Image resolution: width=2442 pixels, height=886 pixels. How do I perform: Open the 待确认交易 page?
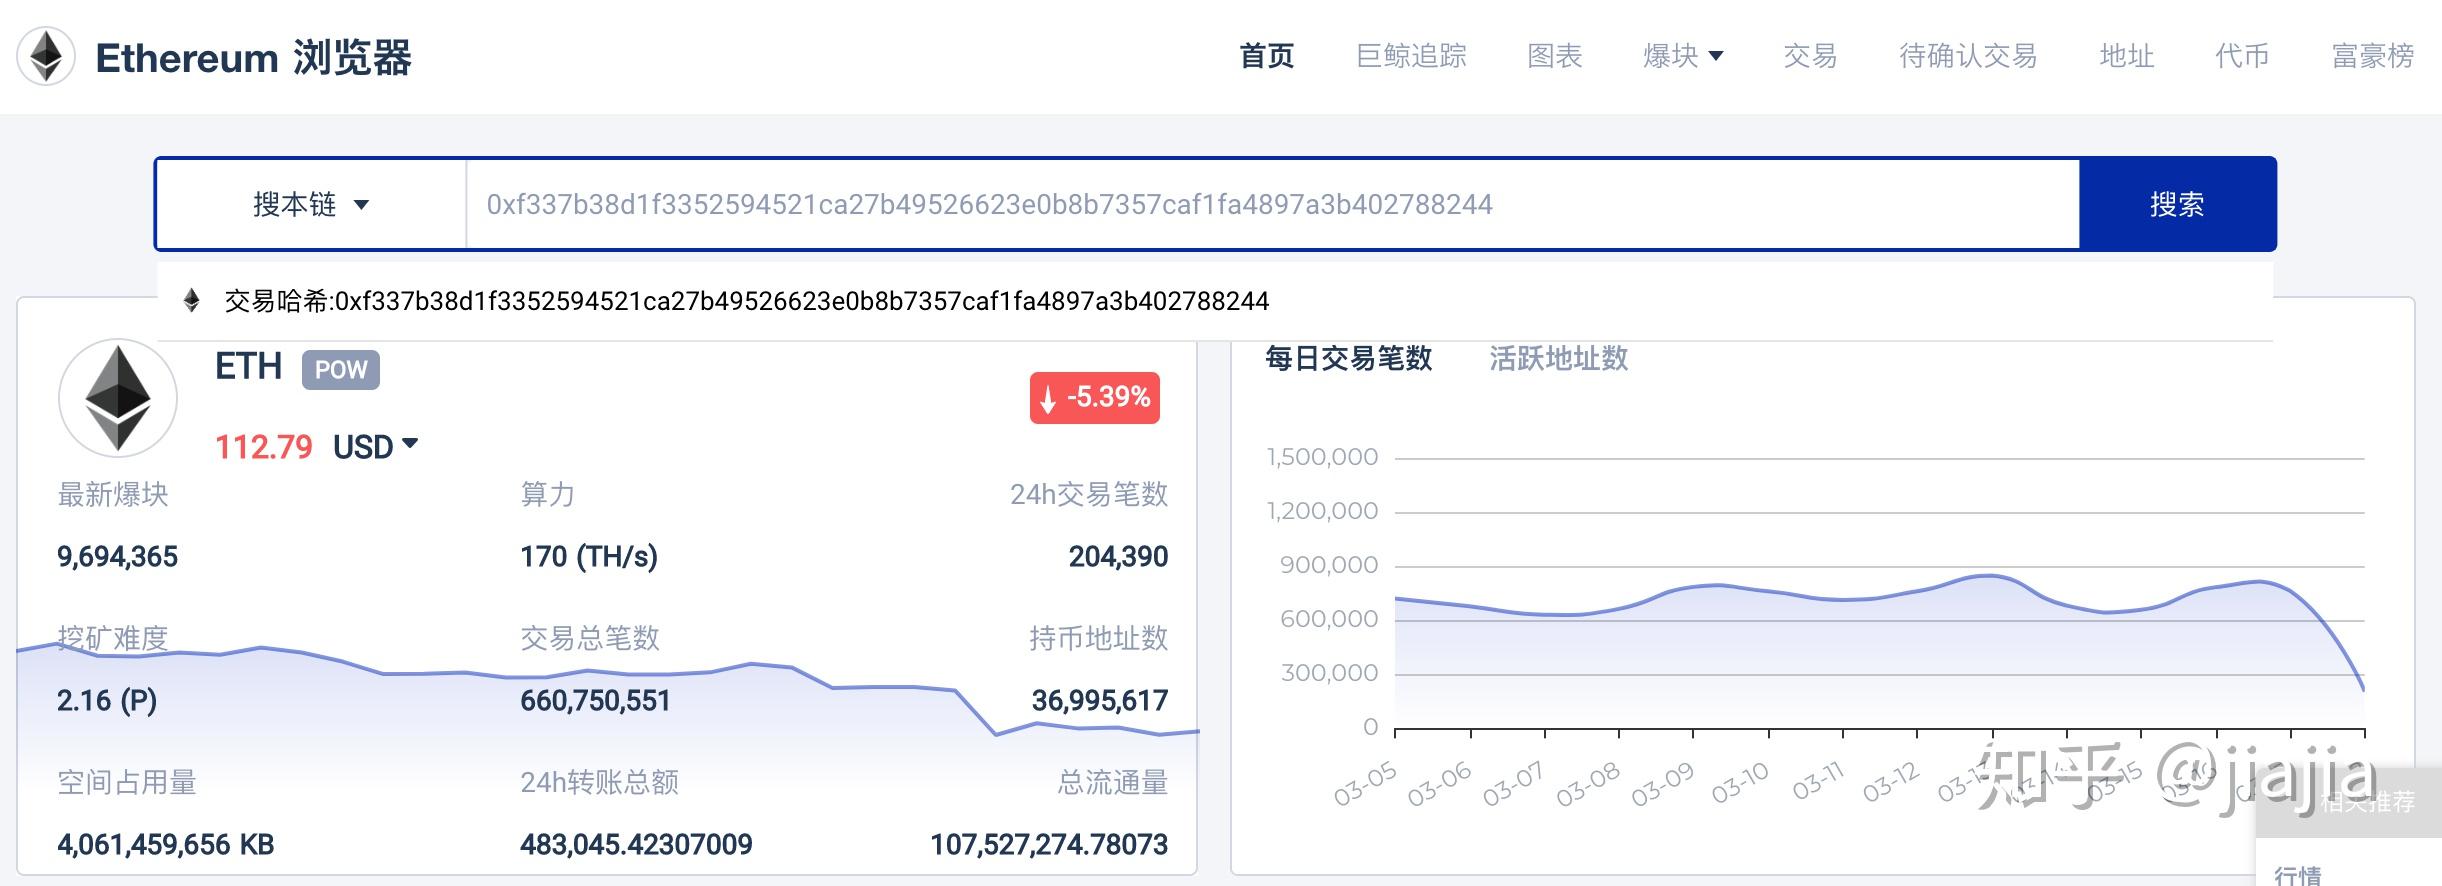pyautogui.click(x=1968, y=56)
